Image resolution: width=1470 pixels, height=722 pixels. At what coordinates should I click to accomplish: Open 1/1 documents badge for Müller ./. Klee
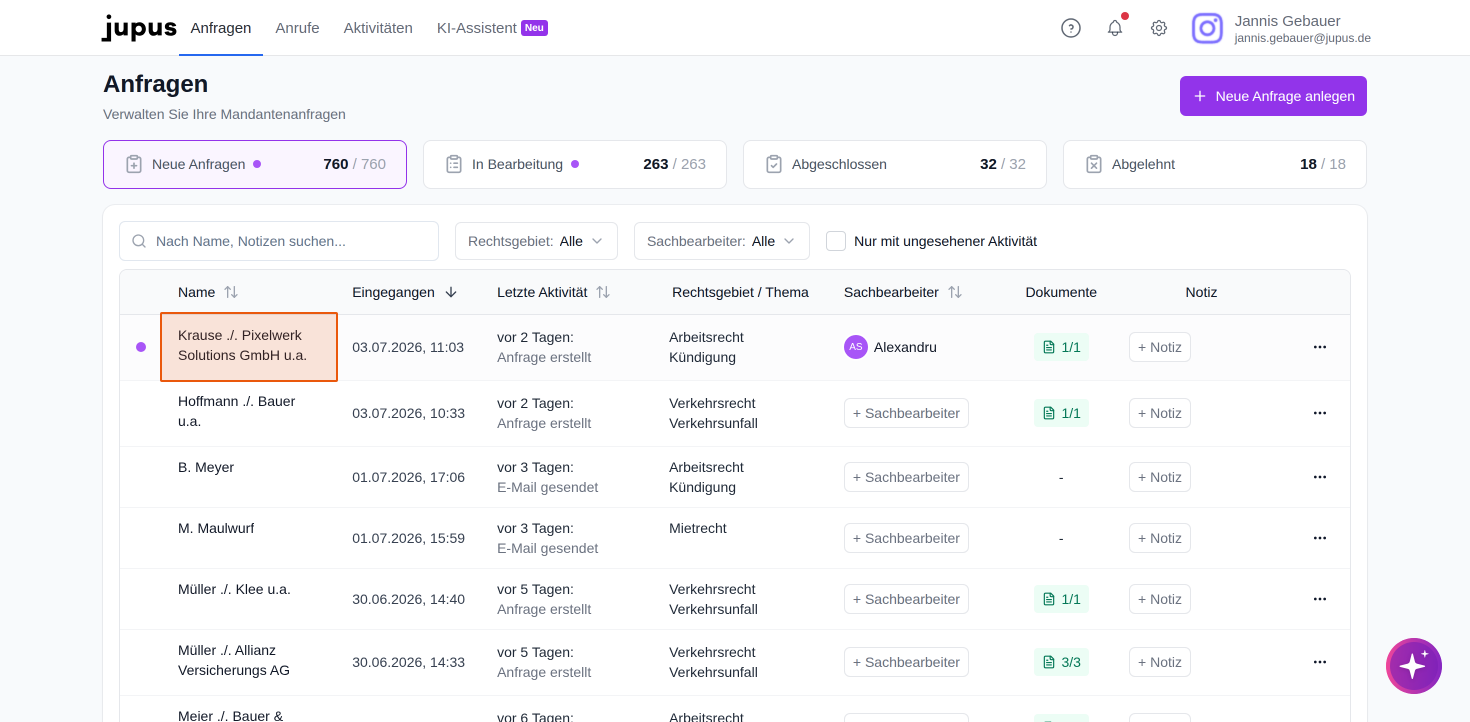pos(1061,599)
